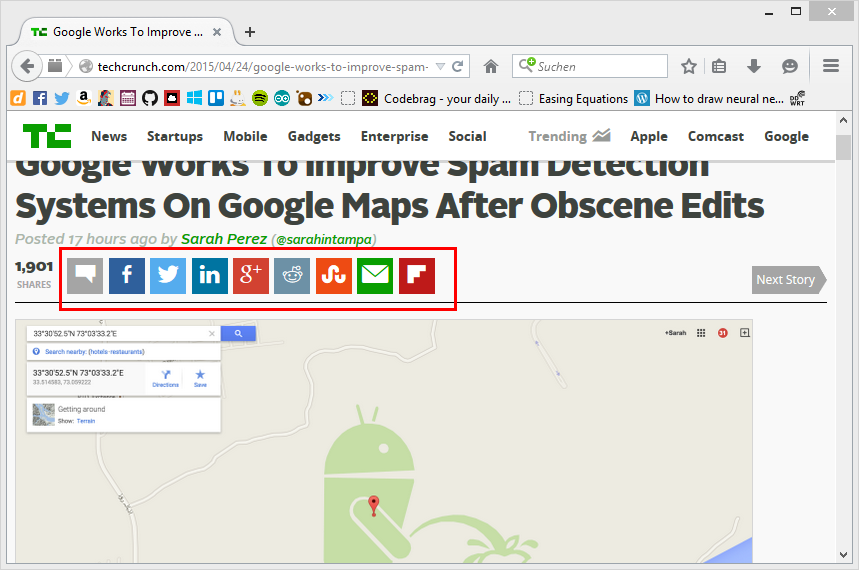The height and width of the screenshot is (570, 859).
Task: Open trending topic Google
Action: 786,136
